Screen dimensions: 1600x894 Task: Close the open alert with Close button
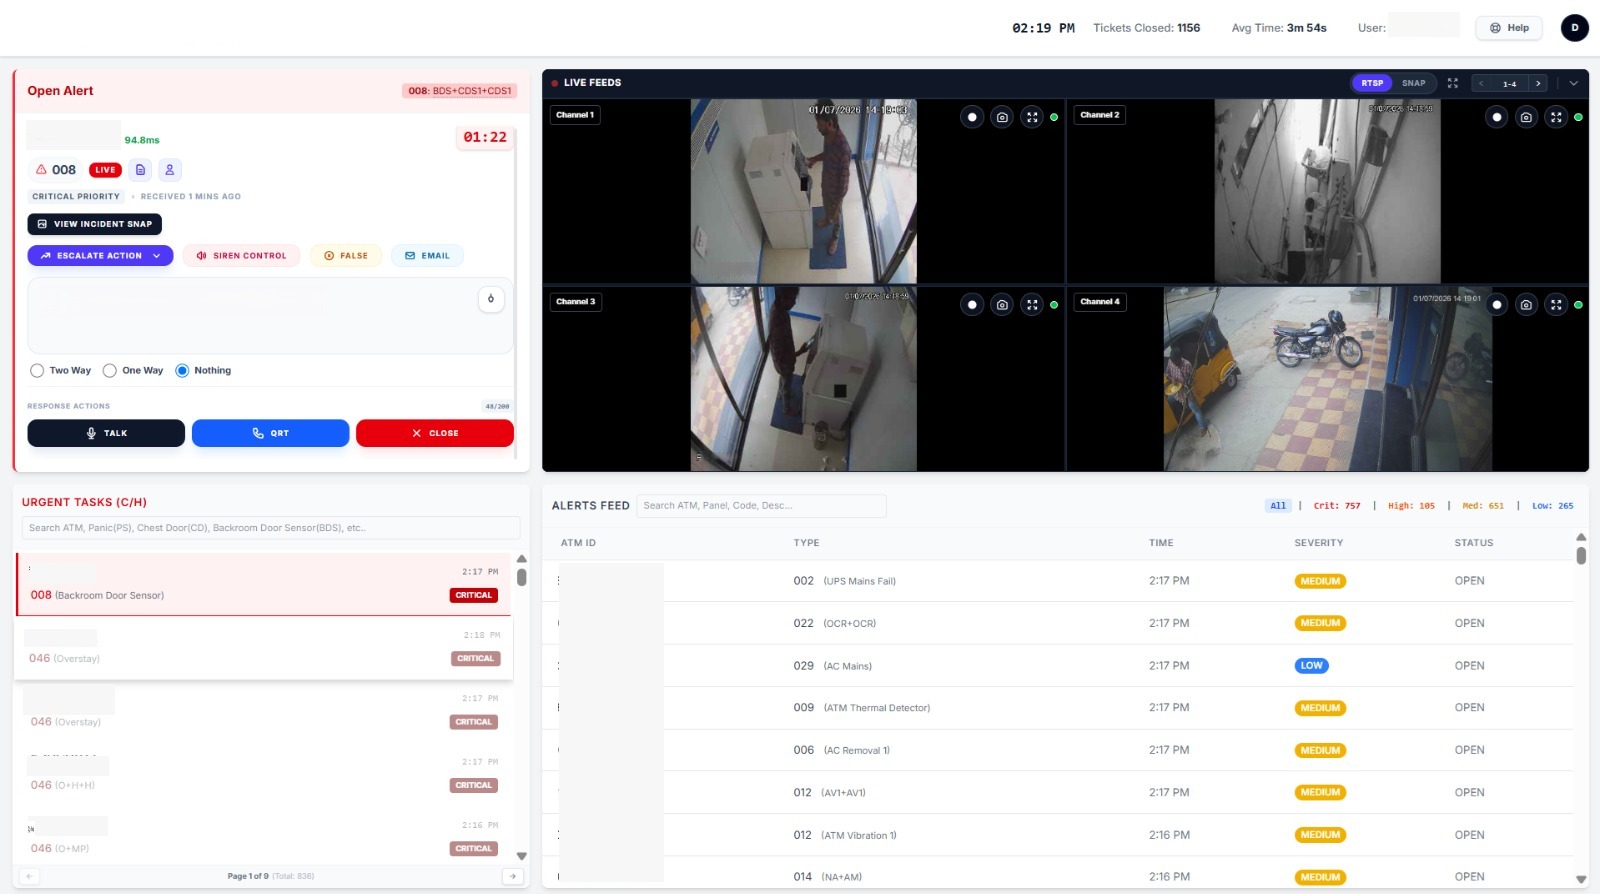coord(435,433)
